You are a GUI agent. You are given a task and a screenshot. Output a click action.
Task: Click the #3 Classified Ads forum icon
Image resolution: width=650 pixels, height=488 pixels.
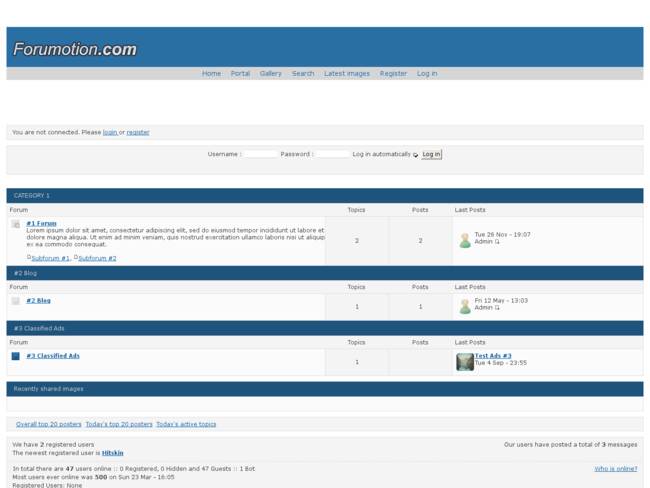click(x=16, y=356)
